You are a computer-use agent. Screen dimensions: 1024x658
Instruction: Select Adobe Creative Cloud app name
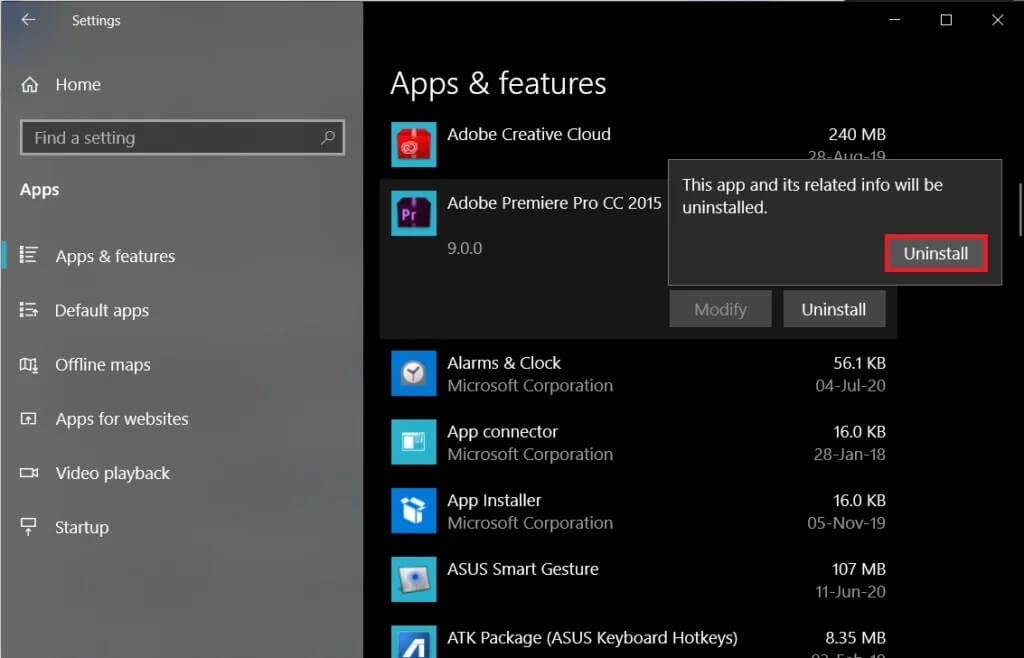[529, 134]
